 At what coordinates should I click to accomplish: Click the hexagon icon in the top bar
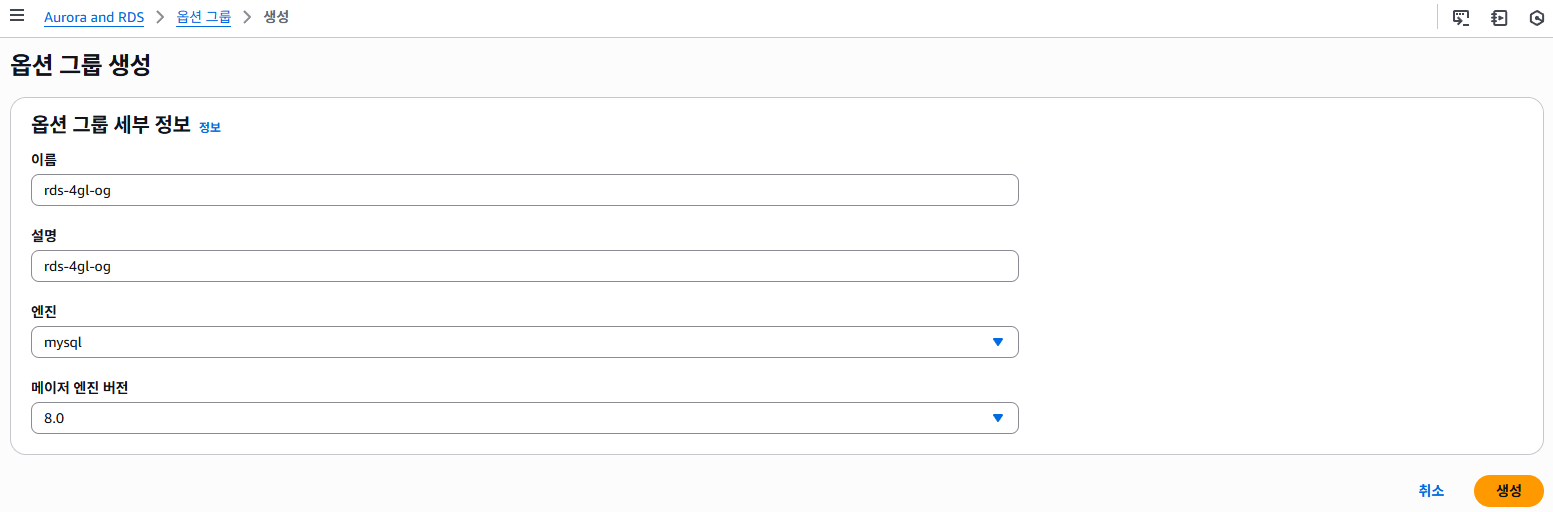1537,18
